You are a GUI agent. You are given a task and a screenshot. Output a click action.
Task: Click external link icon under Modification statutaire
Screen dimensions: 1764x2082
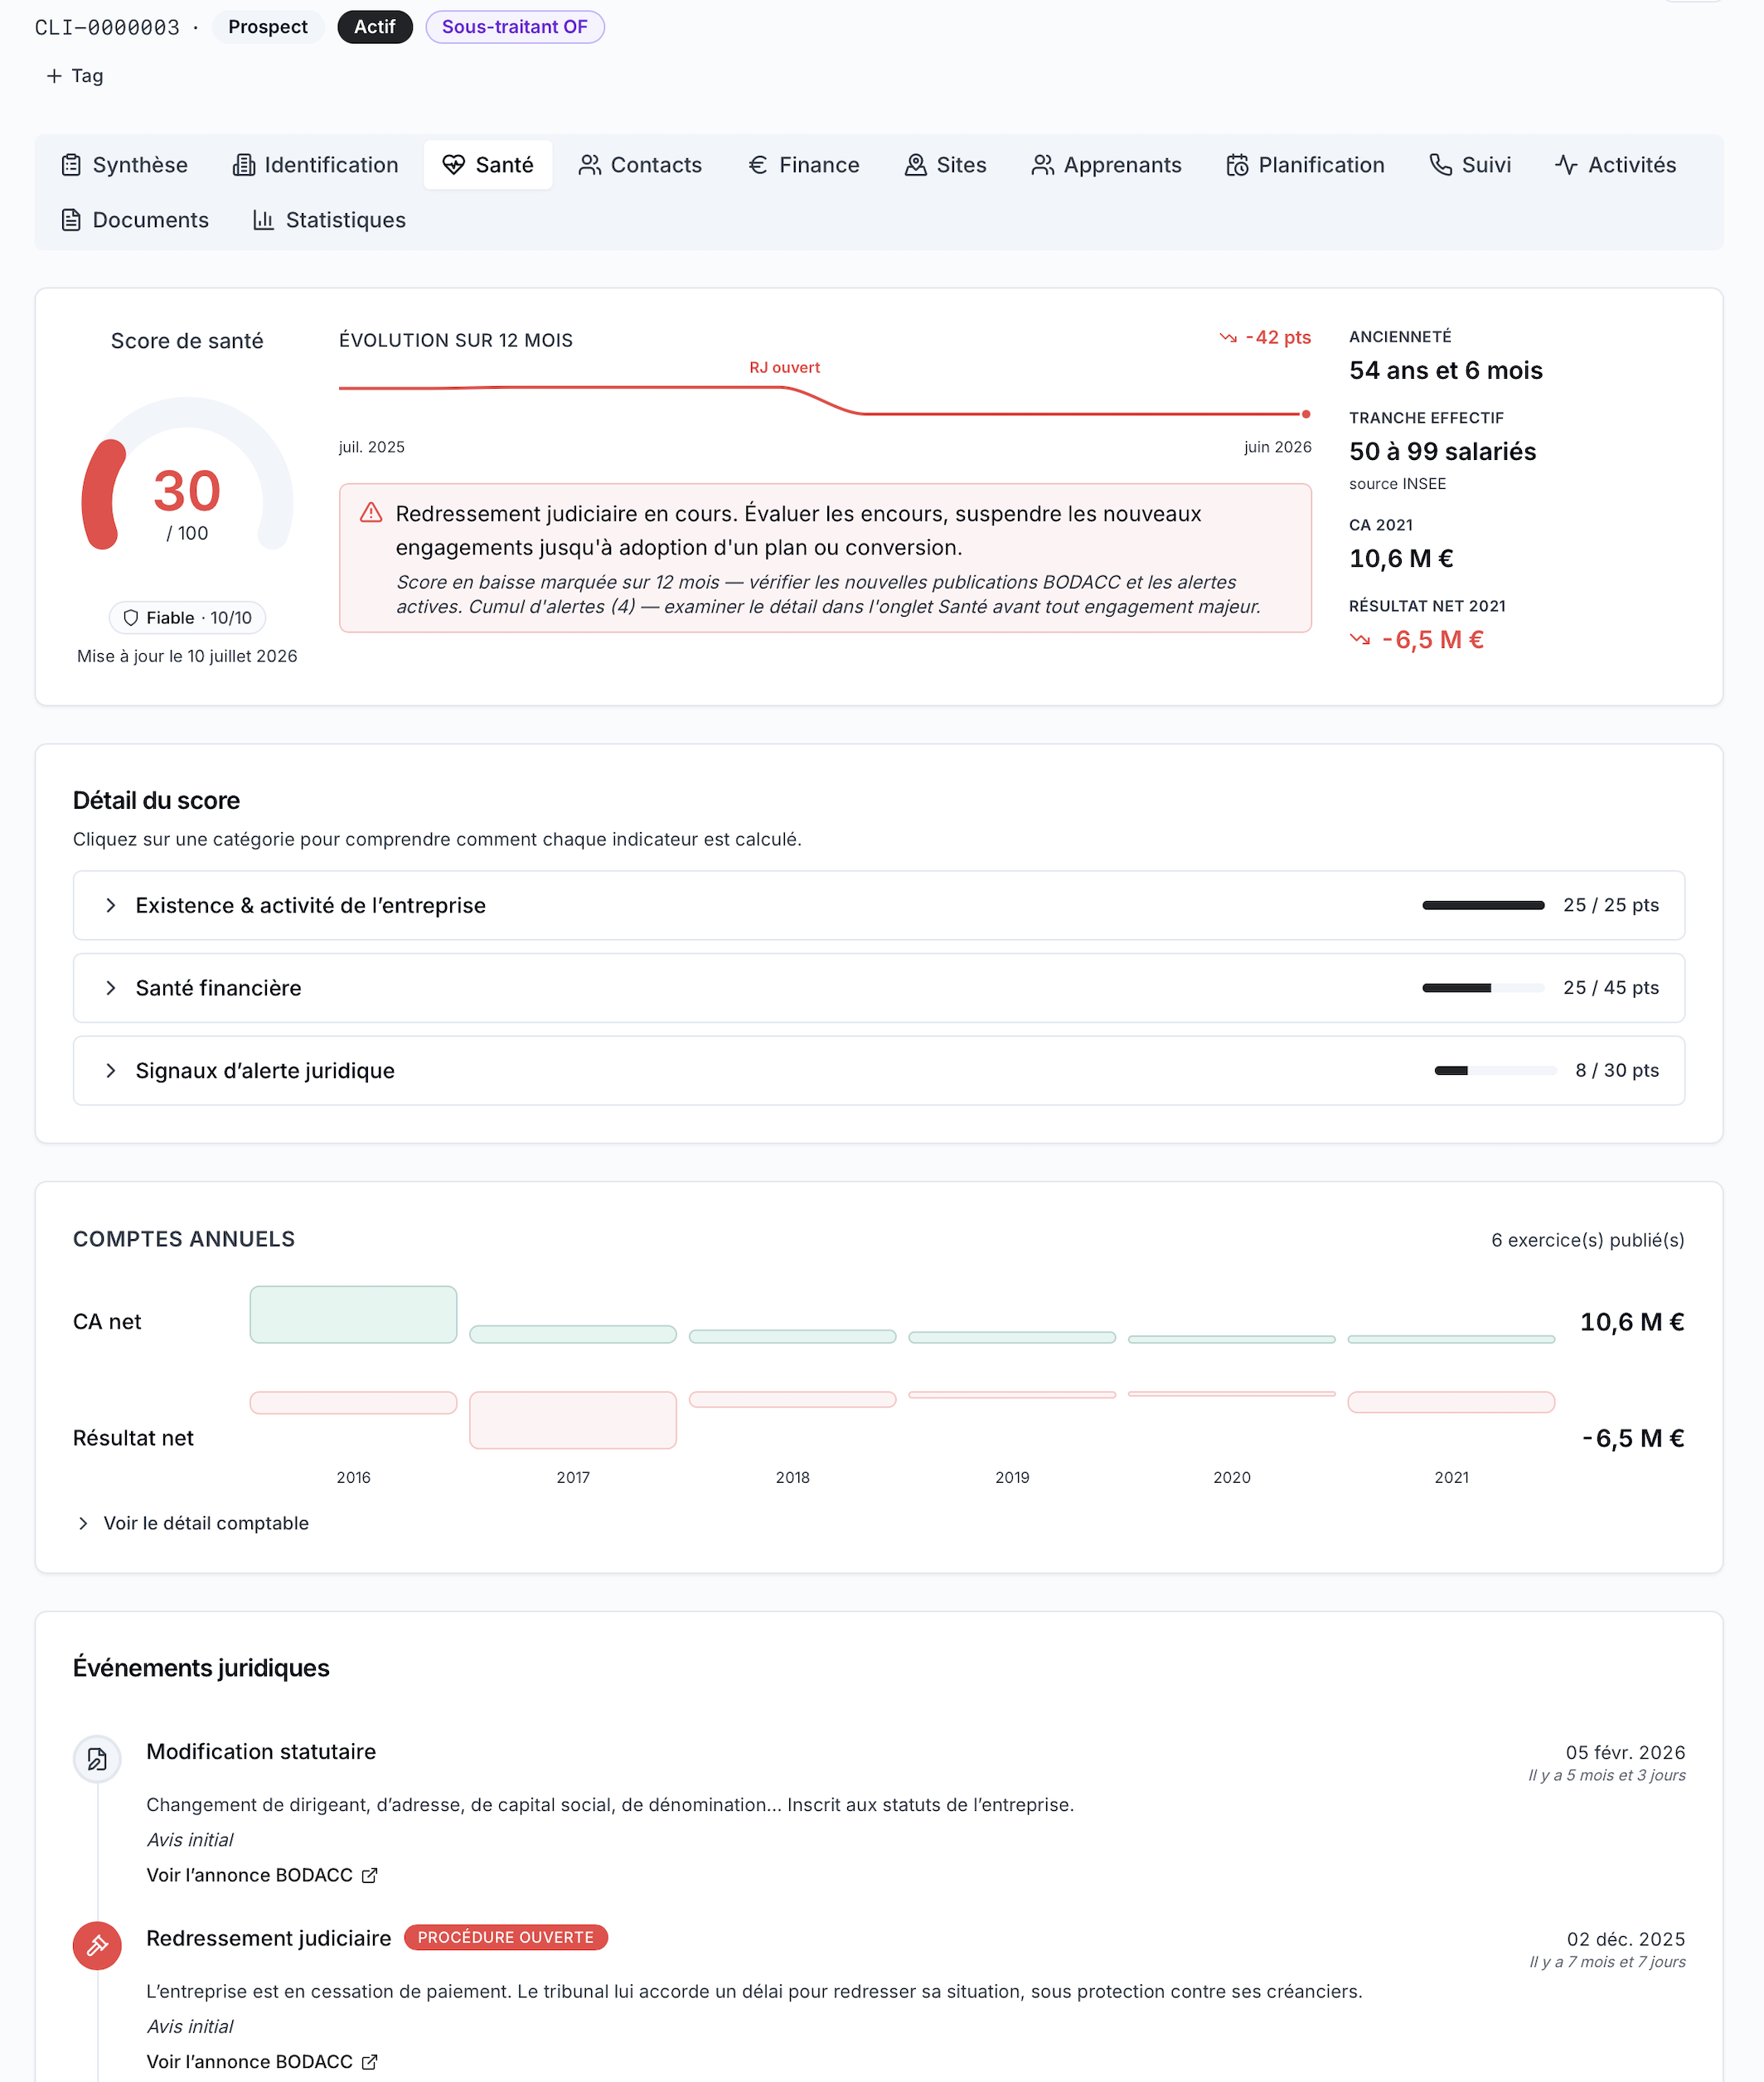[x=370, y=1875]
